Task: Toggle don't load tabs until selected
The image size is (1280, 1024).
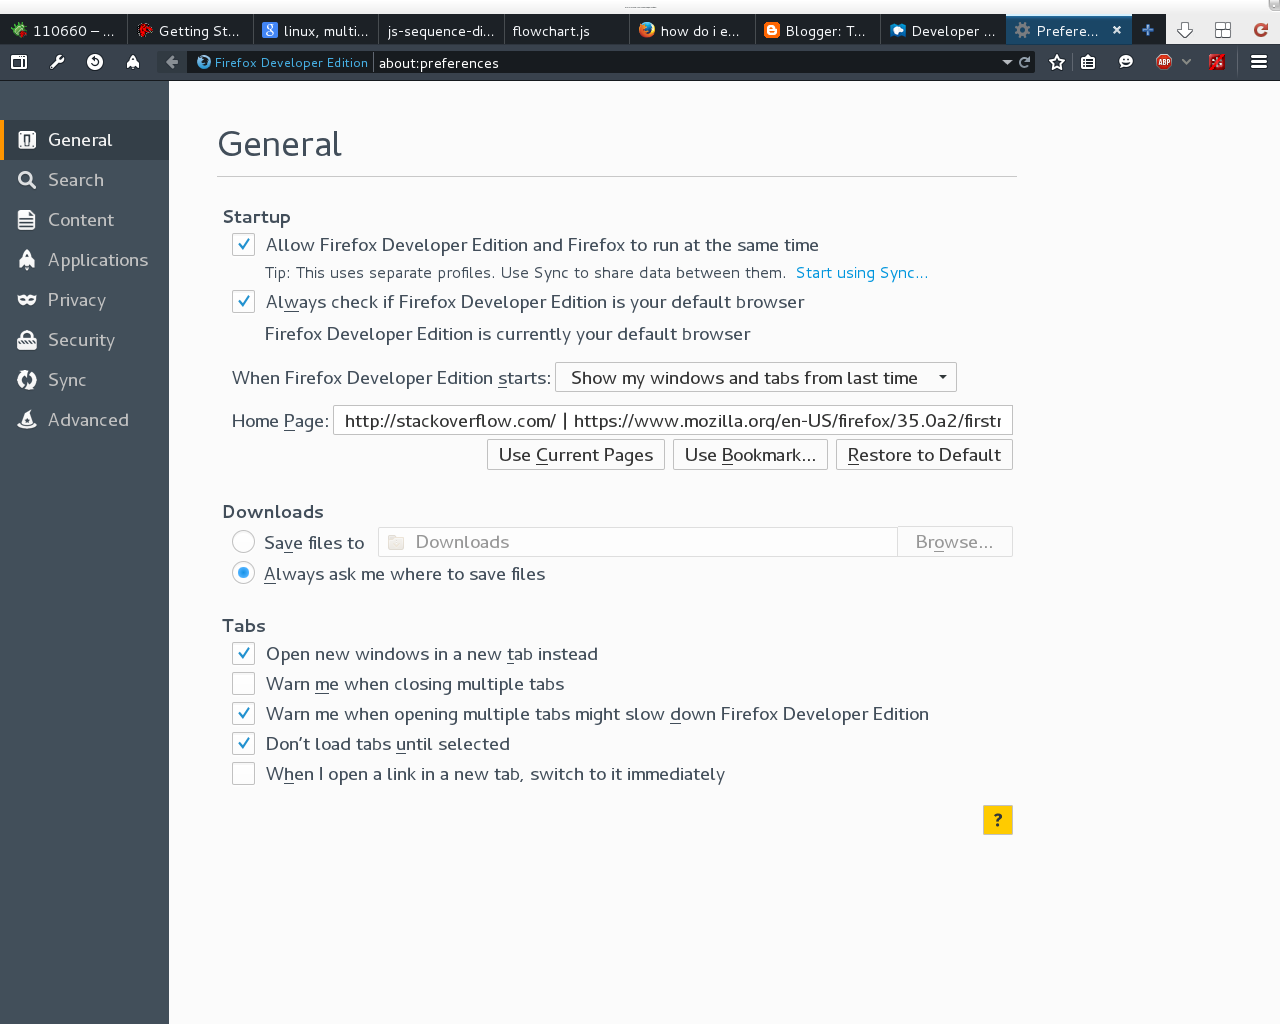Action: (243, 744)
